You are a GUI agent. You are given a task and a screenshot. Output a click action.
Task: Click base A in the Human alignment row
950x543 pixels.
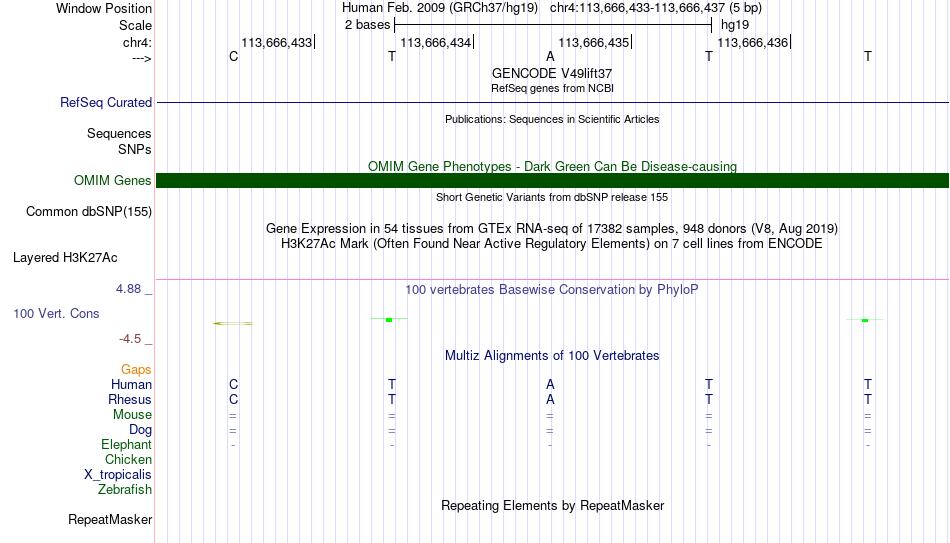pyautogui.click(x=550, y=385)
